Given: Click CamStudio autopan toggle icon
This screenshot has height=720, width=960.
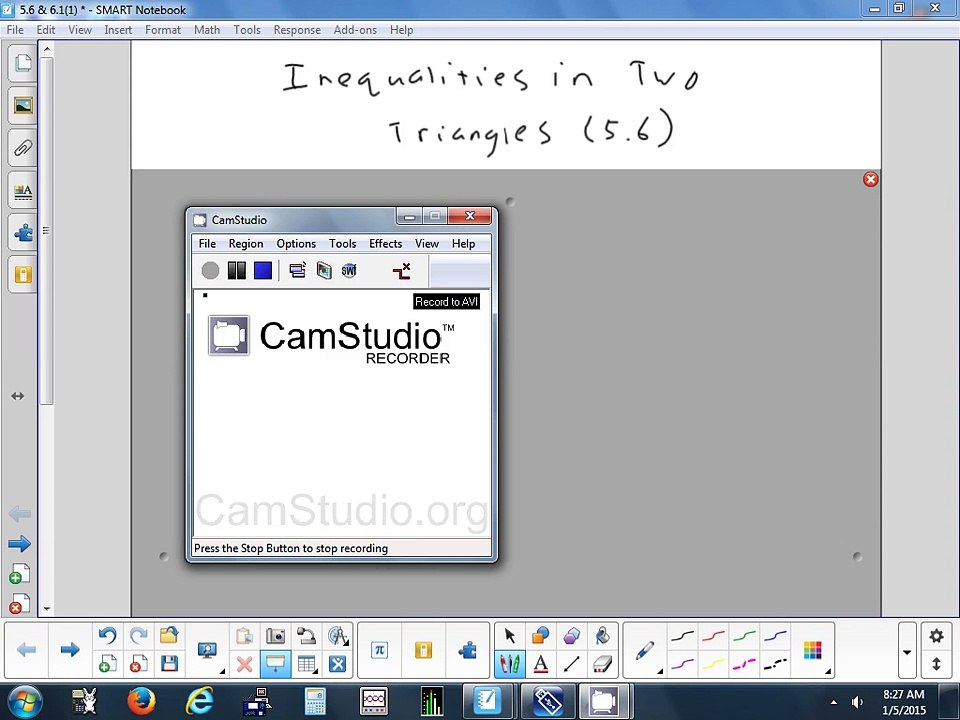Looking at the screenshot, I should coord(402,271).
